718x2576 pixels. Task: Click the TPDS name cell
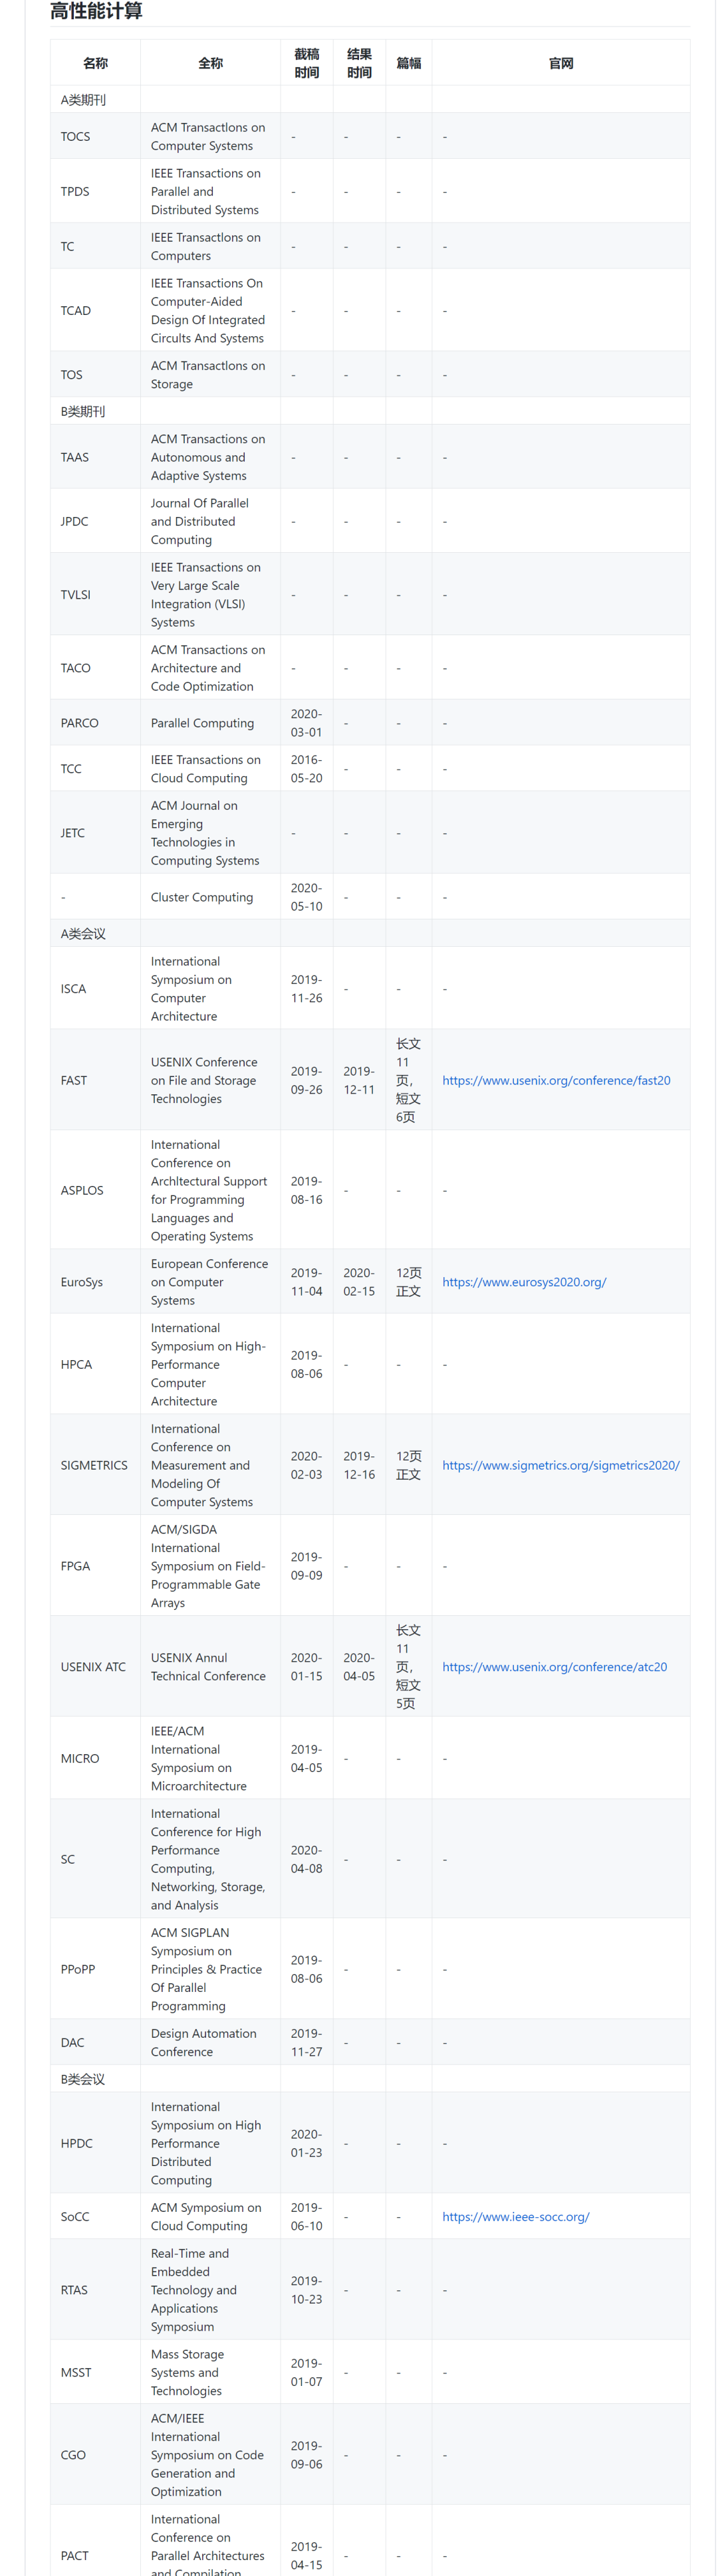pyautogui.click(x=75, y=191)
